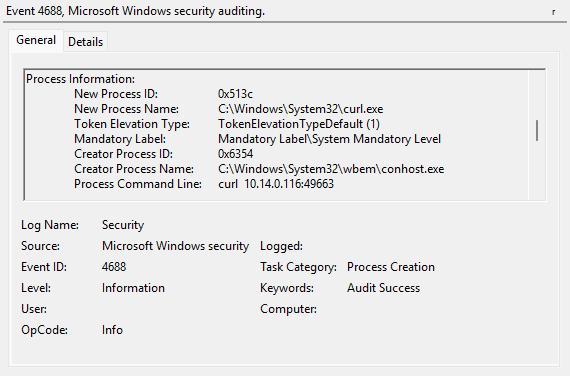Select the curl 10.14.0.116:49663 command line
Image resolution: width=570 pixels, height=376 pixels.
coord(276,184)
